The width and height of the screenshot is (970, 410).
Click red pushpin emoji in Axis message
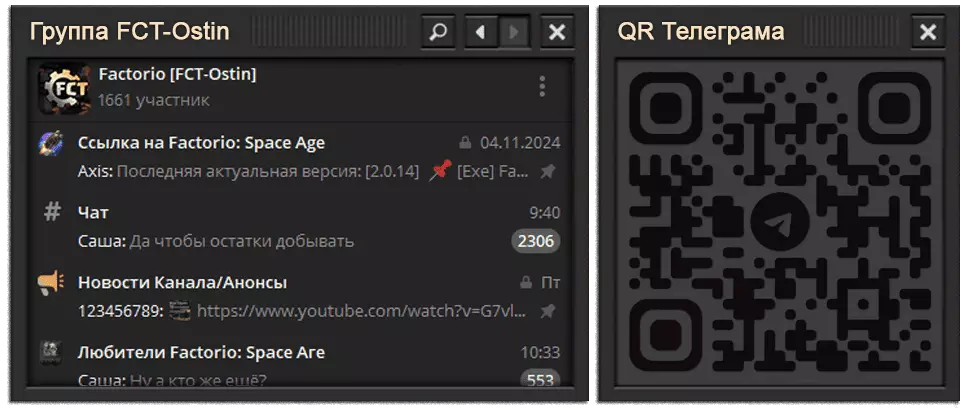(x=440, y=170)
